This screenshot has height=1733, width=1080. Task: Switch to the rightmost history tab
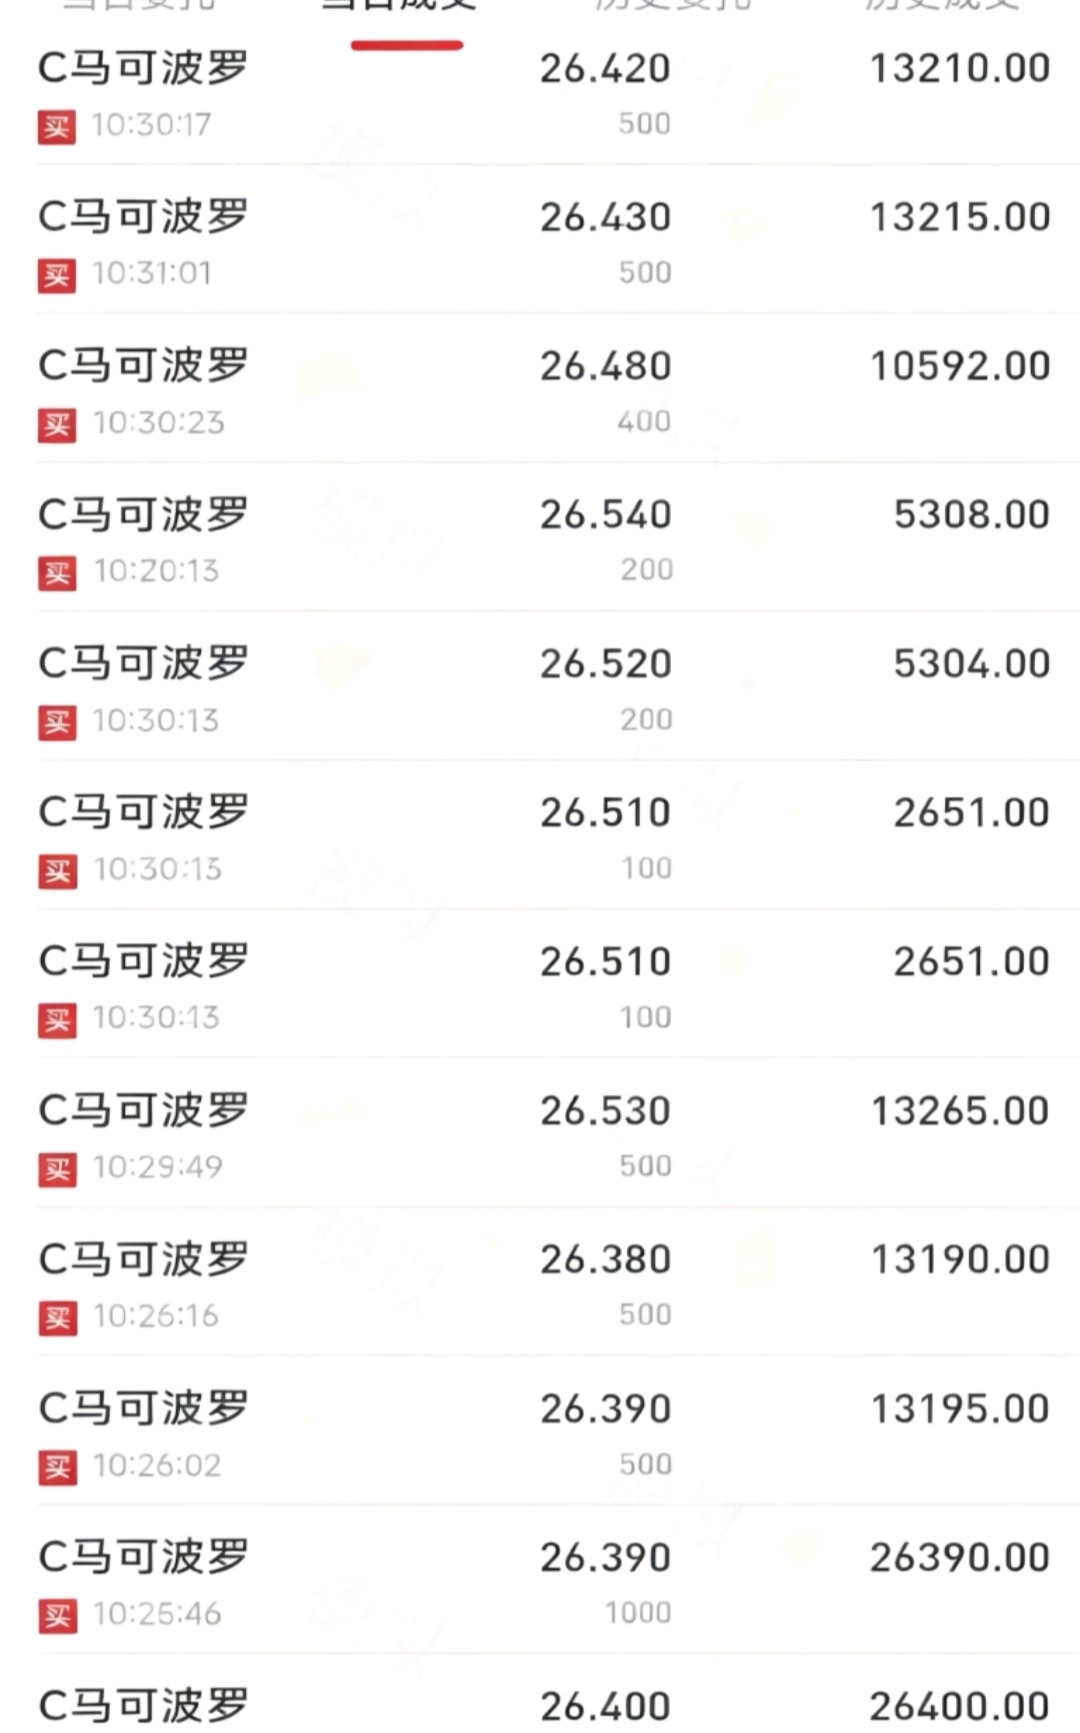942,6
